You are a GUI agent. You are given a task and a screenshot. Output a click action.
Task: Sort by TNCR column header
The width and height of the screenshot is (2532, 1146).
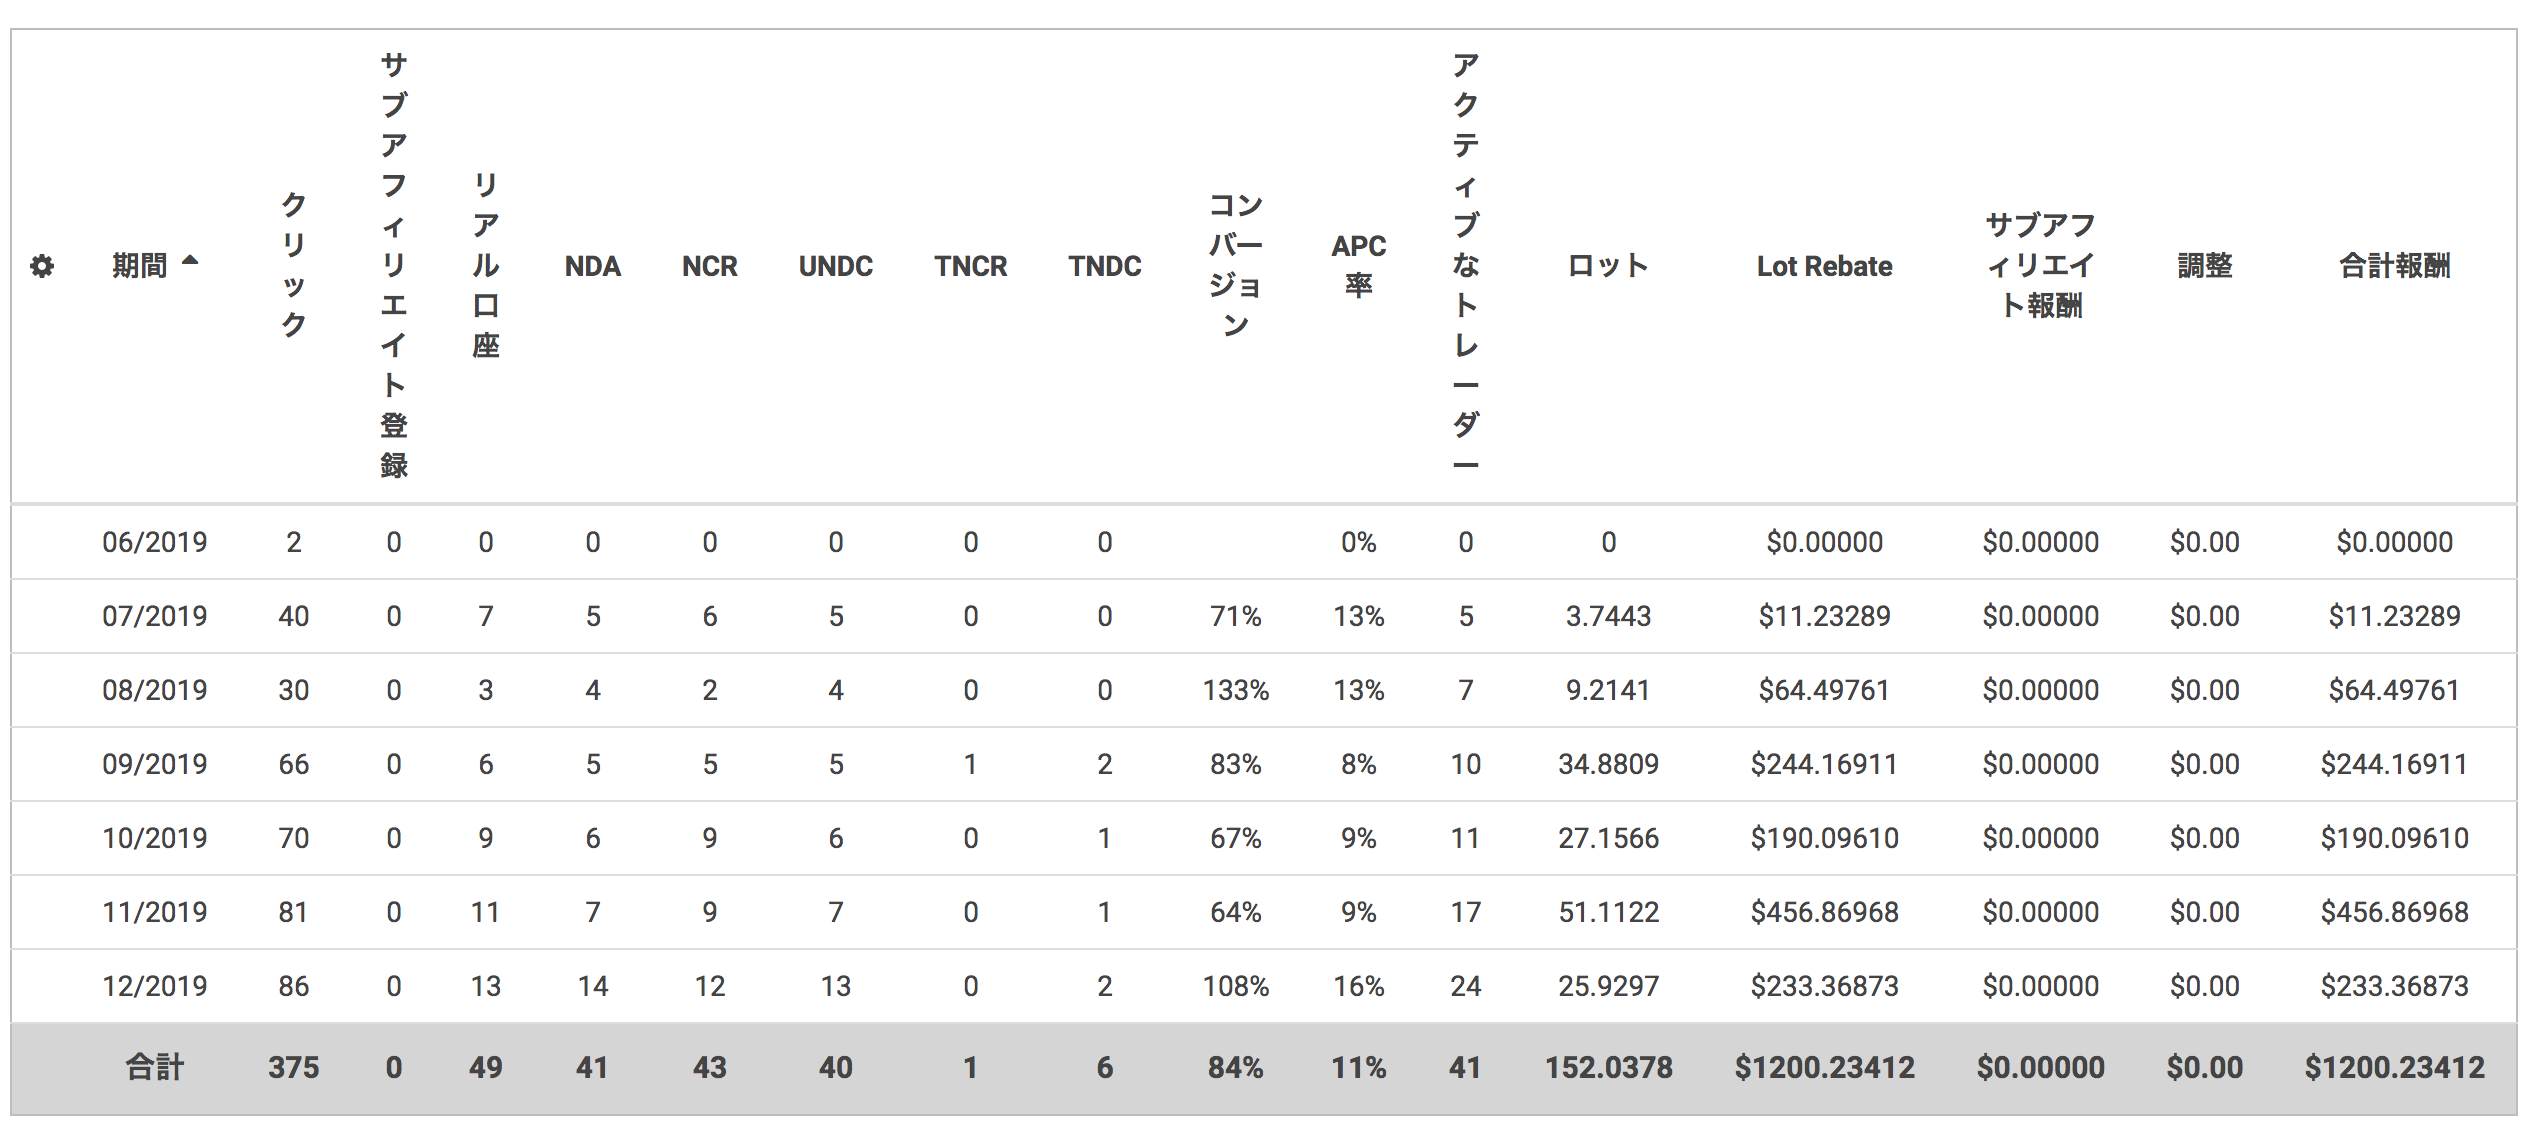[970, 266]
